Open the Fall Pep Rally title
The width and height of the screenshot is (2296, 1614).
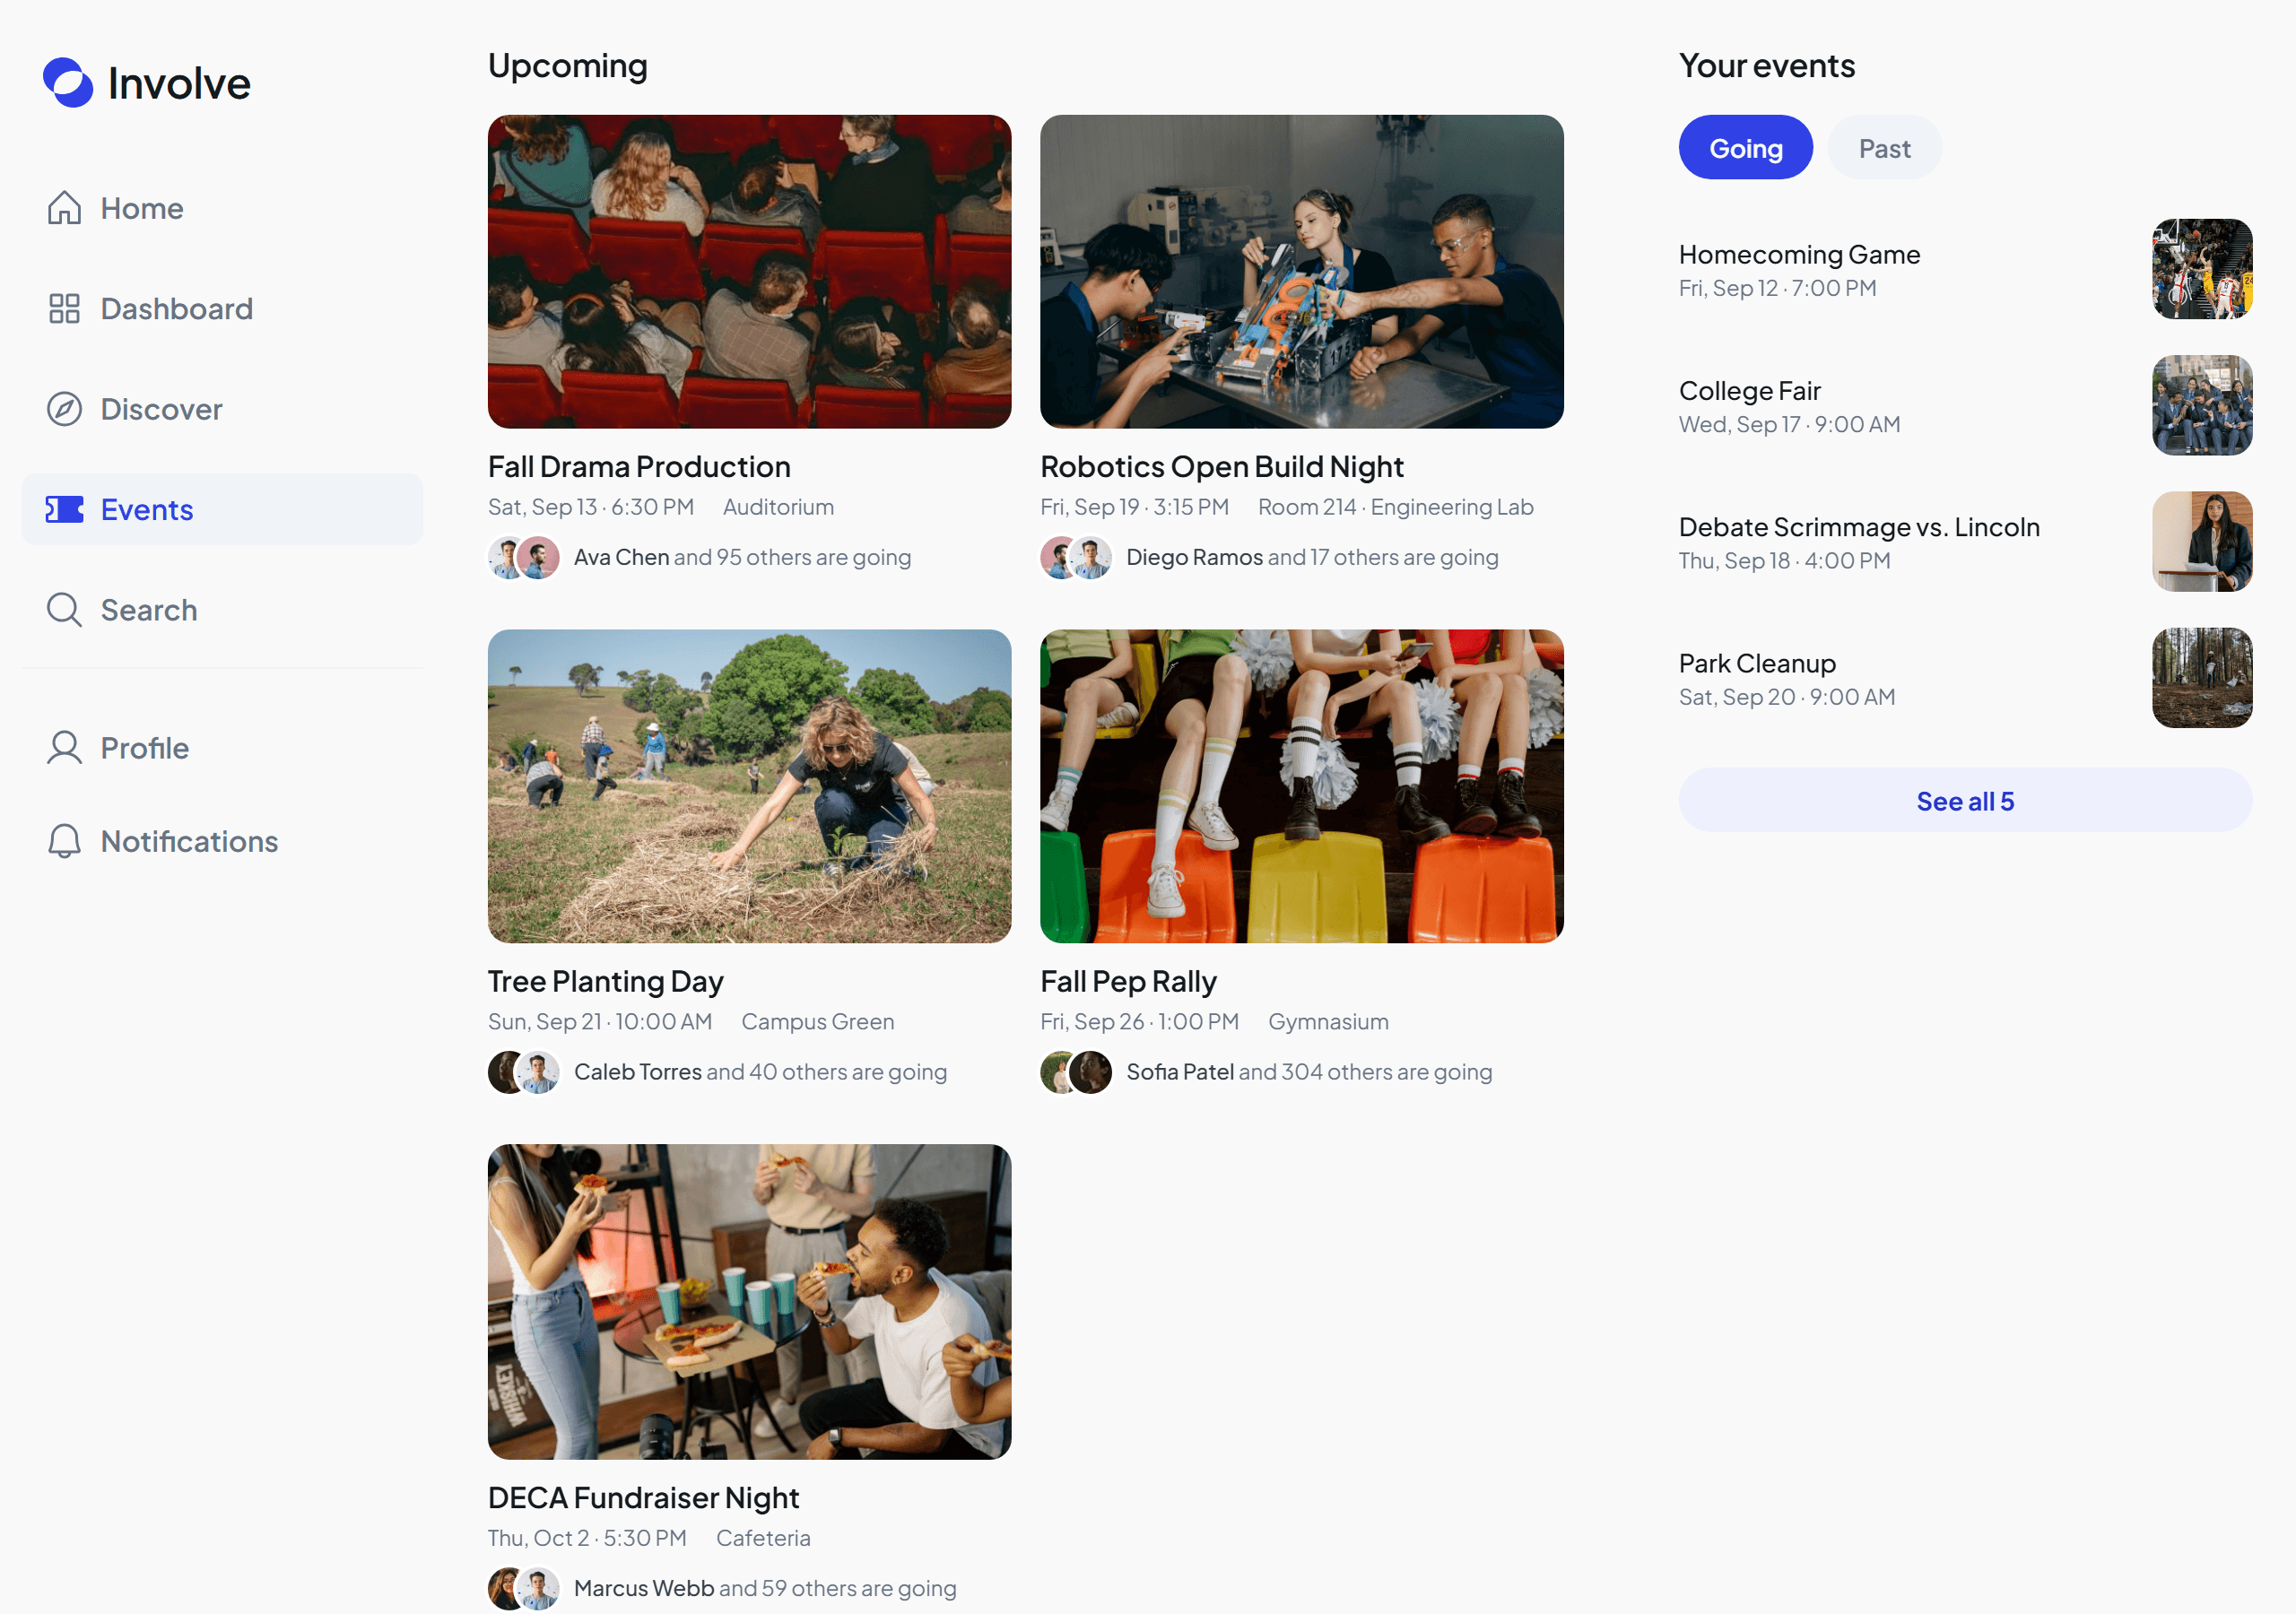point(1128,982)
